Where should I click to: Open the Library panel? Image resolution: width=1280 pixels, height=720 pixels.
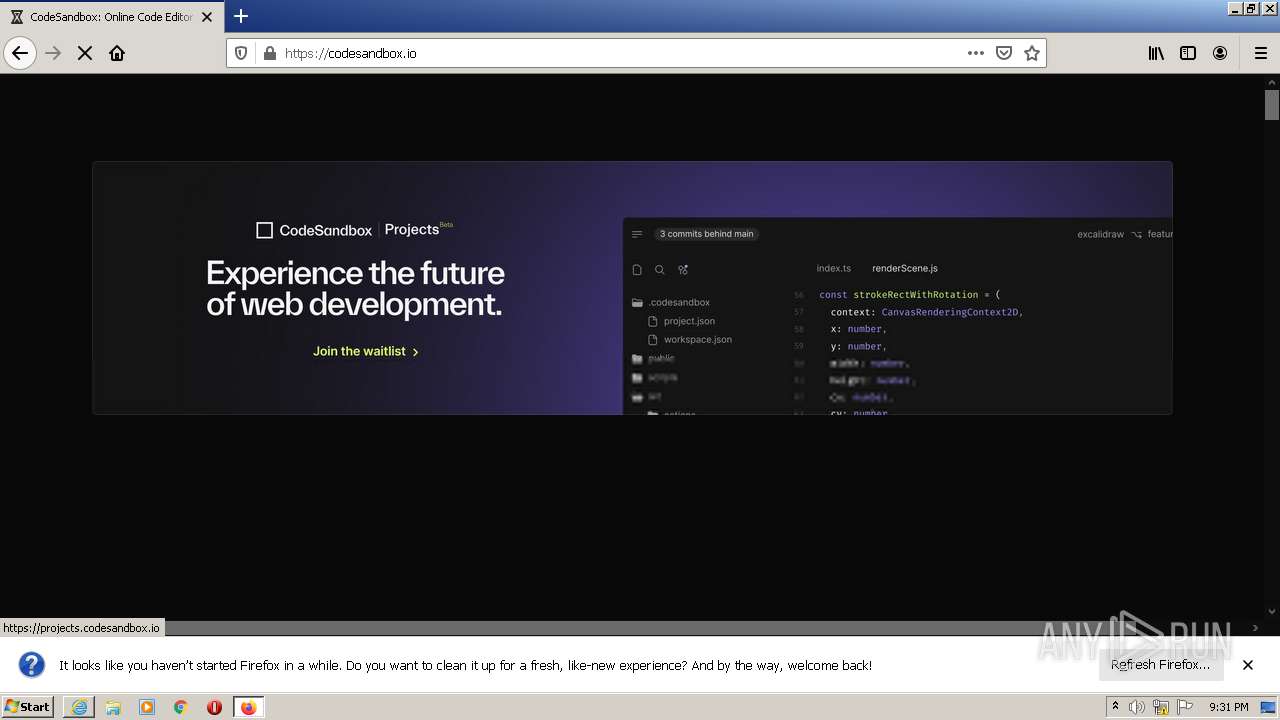[1156, 53]
